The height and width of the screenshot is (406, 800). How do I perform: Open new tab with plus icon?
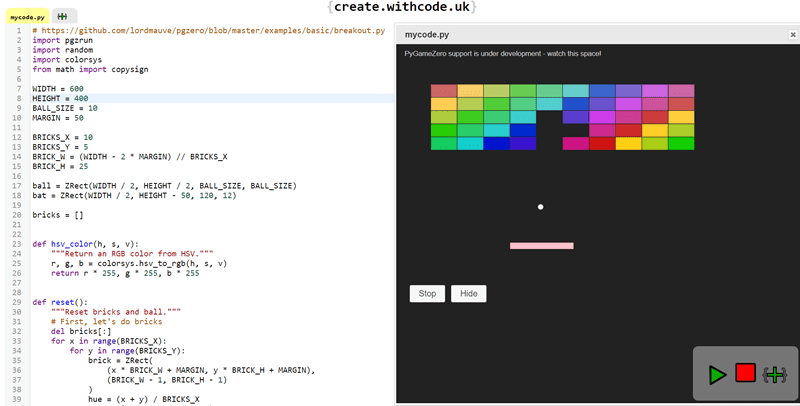(63, 16)
